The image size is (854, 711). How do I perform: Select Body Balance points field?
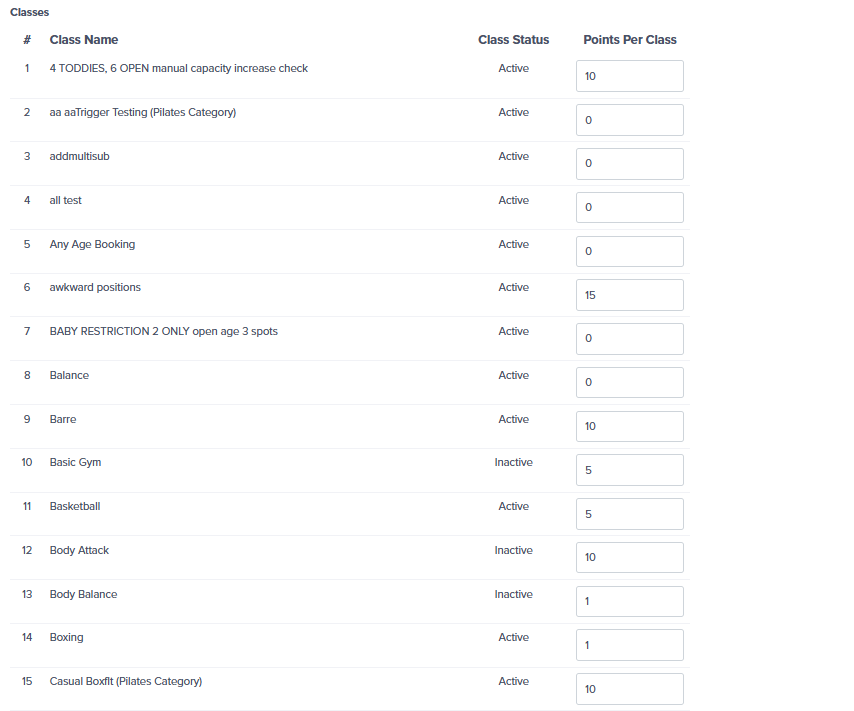pos(630,601)
